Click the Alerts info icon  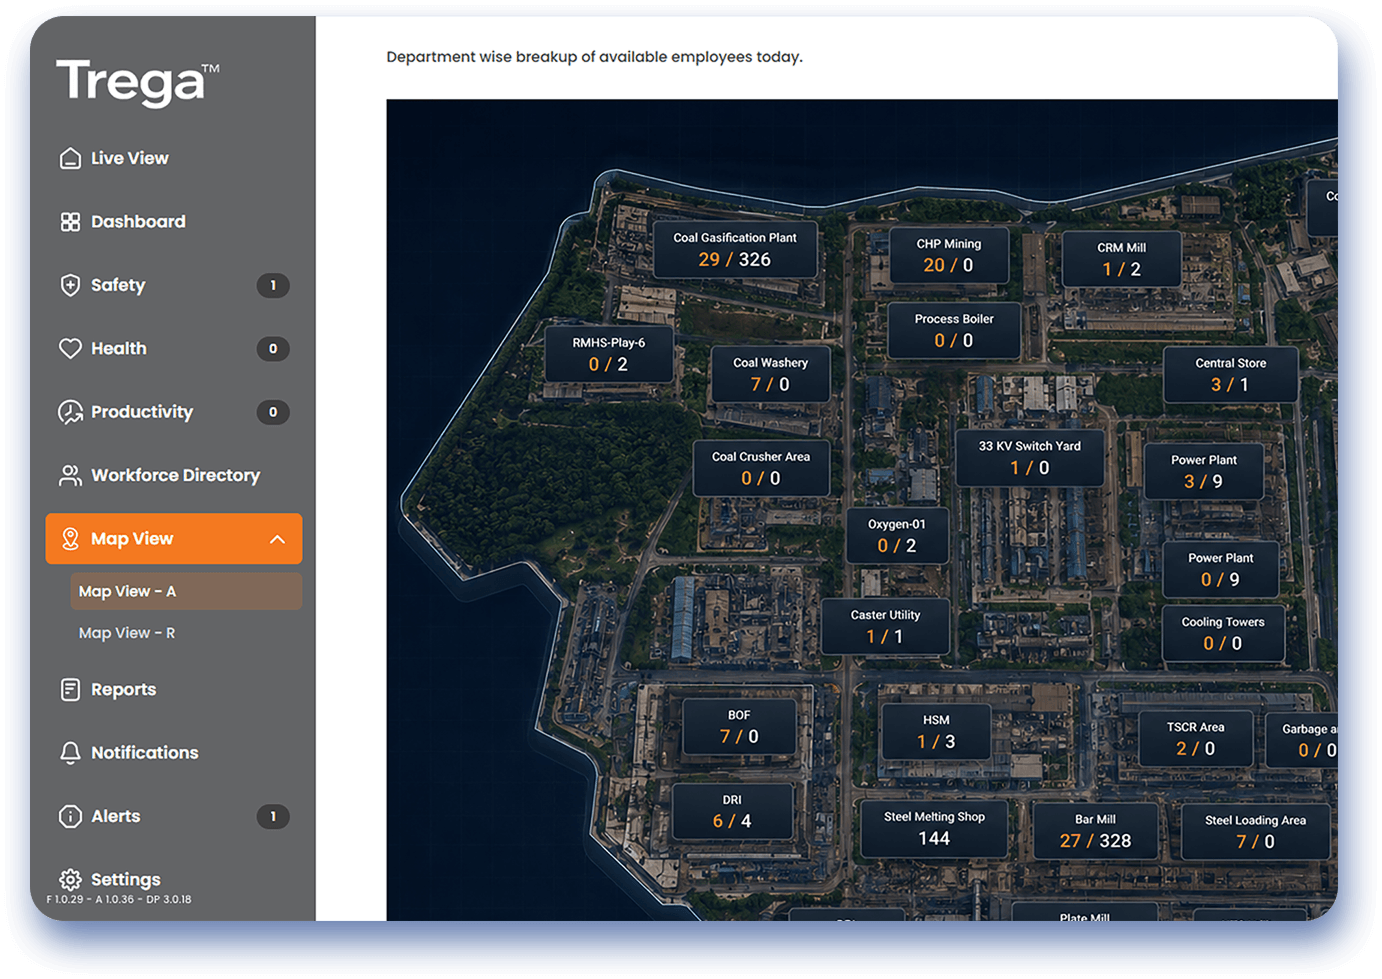click(70, 816)
